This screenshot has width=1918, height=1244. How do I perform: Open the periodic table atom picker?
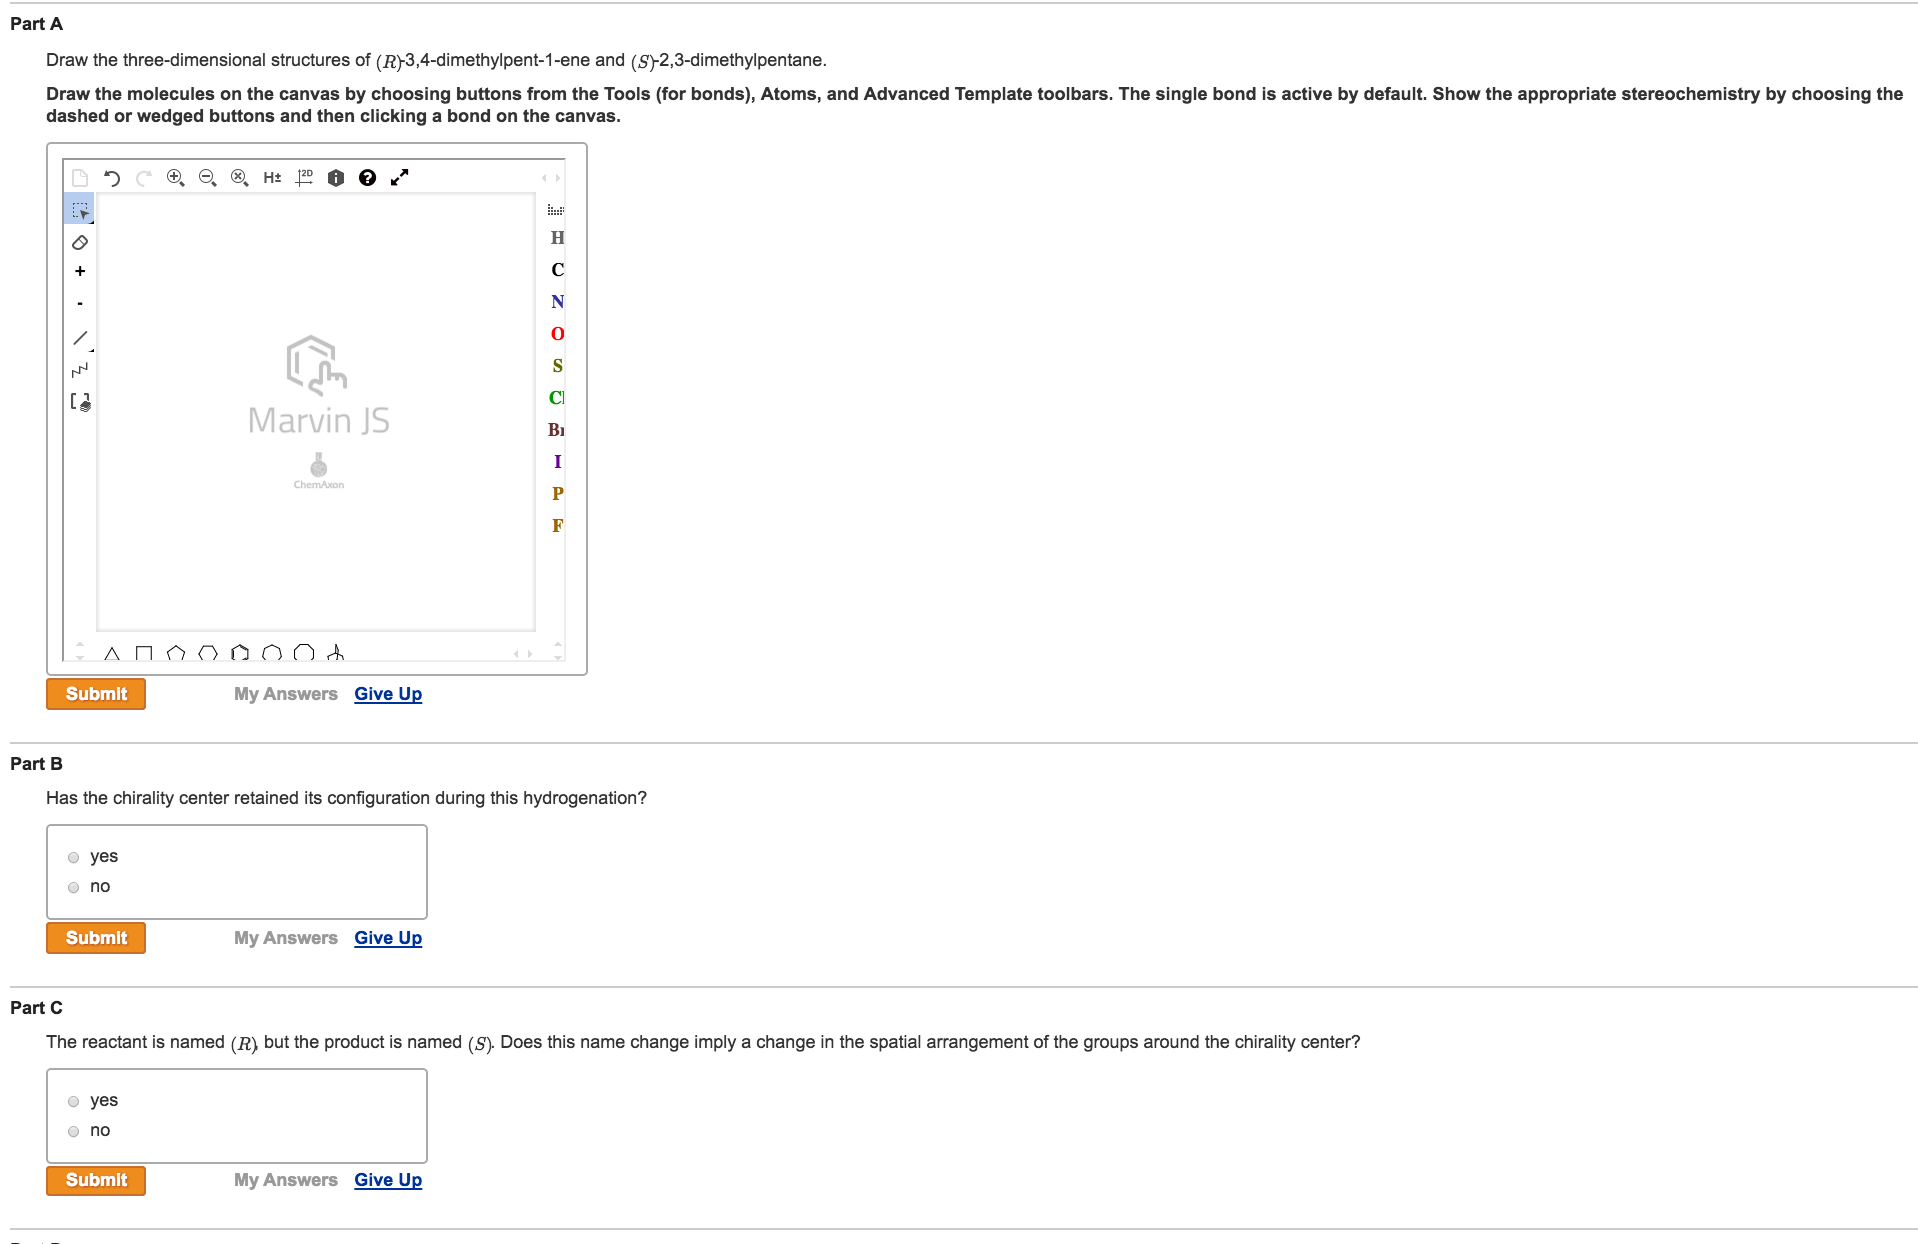(556, 210)
